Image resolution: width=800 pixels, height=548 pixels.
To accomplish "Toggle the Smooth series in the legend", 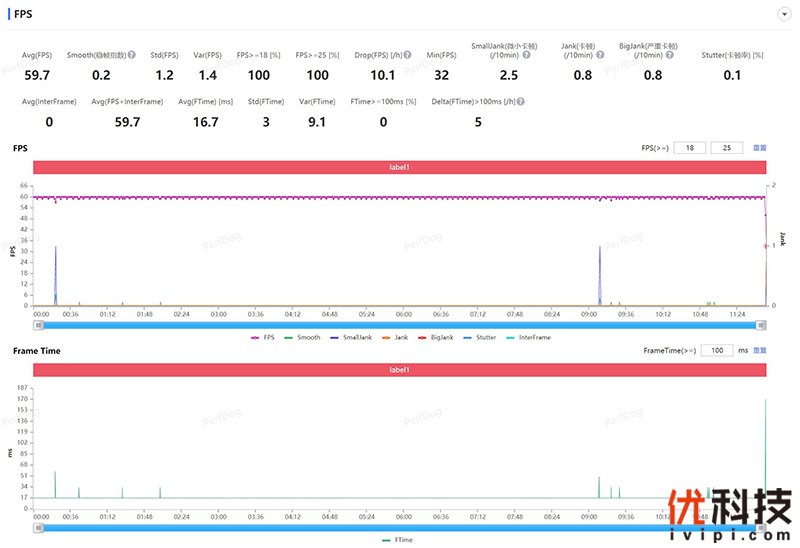I will (x=302, y=337).
